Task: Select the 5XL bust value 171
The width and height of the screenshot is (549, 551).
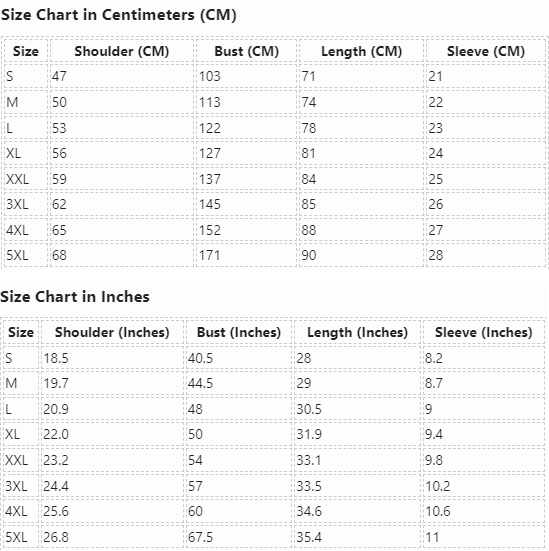Action: 246,255
